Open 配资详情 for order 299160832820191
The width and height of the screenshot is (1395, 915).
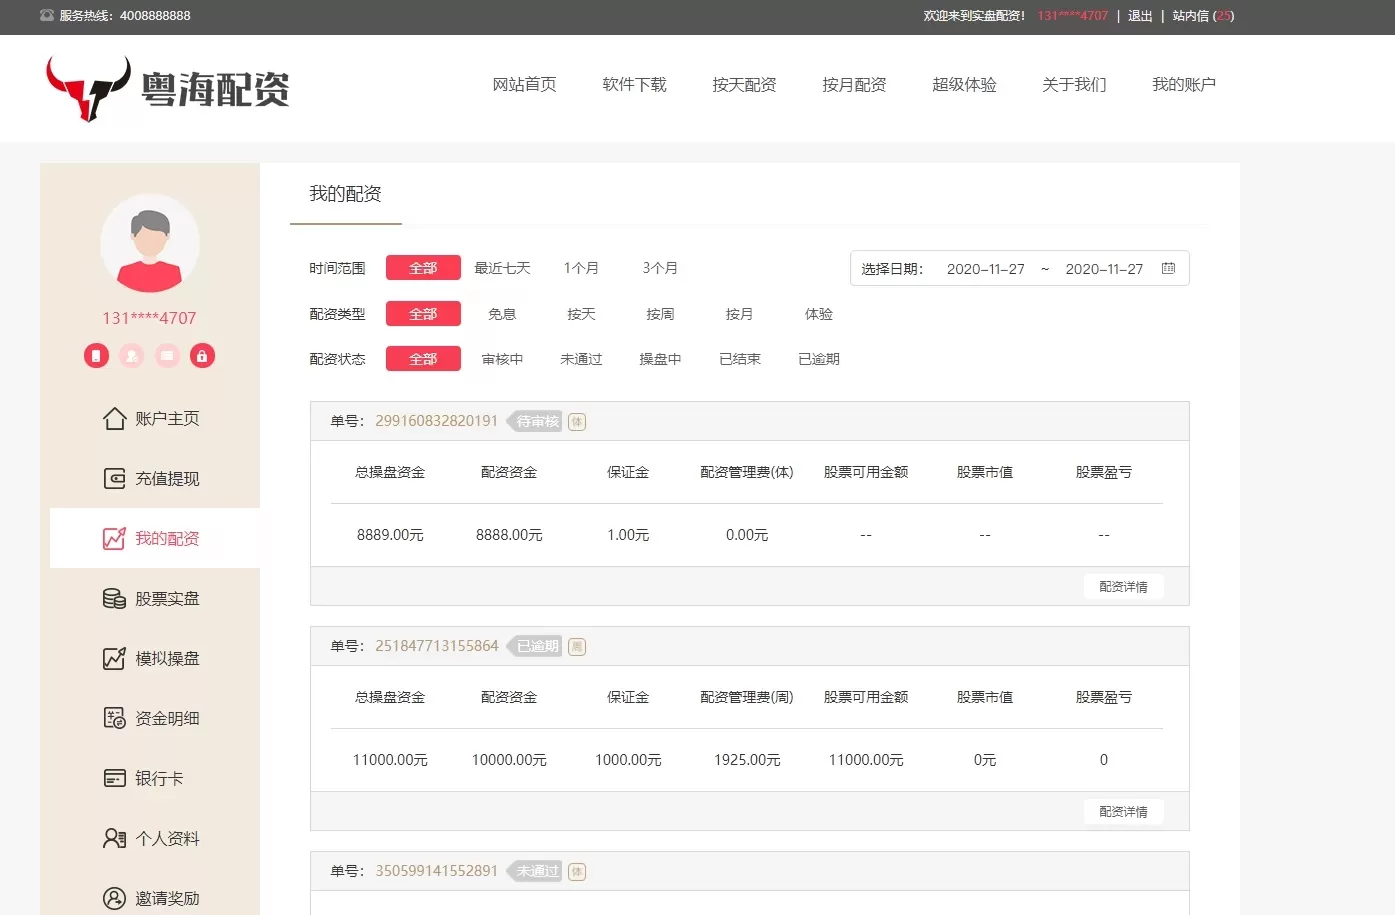[1123, 587]
